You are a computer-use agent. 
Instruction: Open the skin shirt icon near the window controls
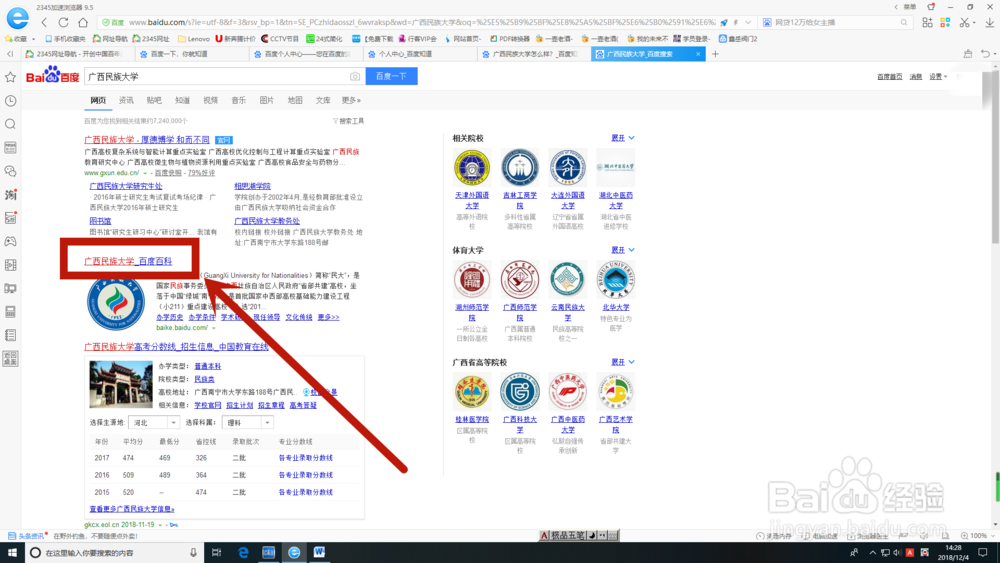[x=931, y=7]
